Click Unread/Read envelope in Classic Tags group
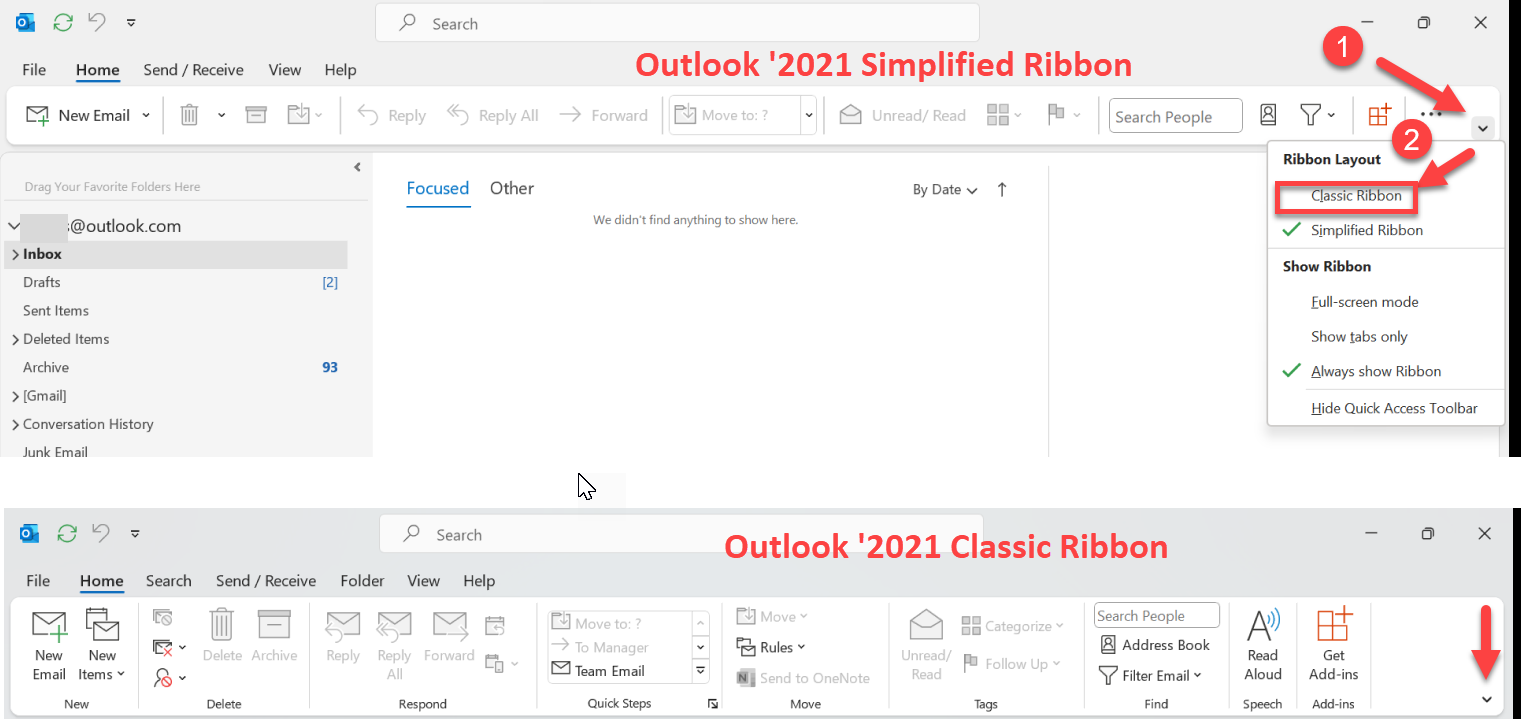Viewport: 1521px width, 719px height. [x=926, y=626]
